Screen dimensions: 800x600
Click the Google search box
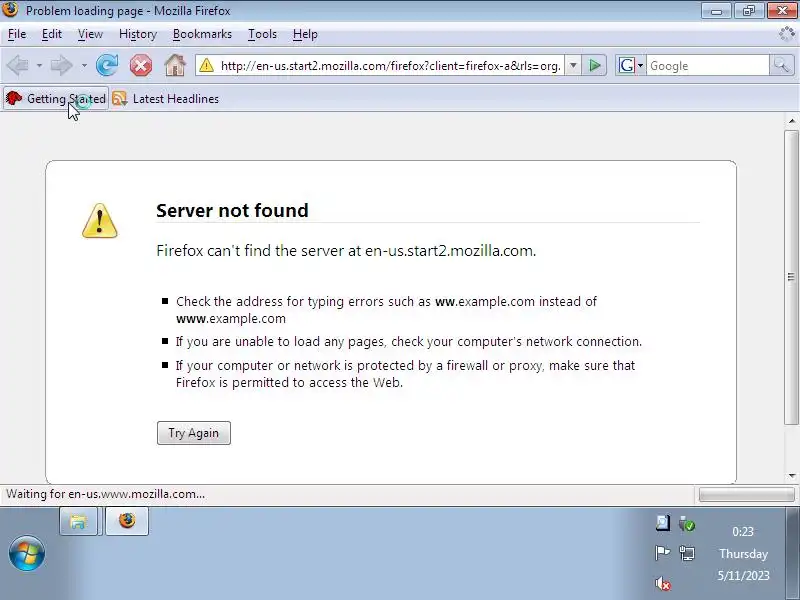coord(708,66)
